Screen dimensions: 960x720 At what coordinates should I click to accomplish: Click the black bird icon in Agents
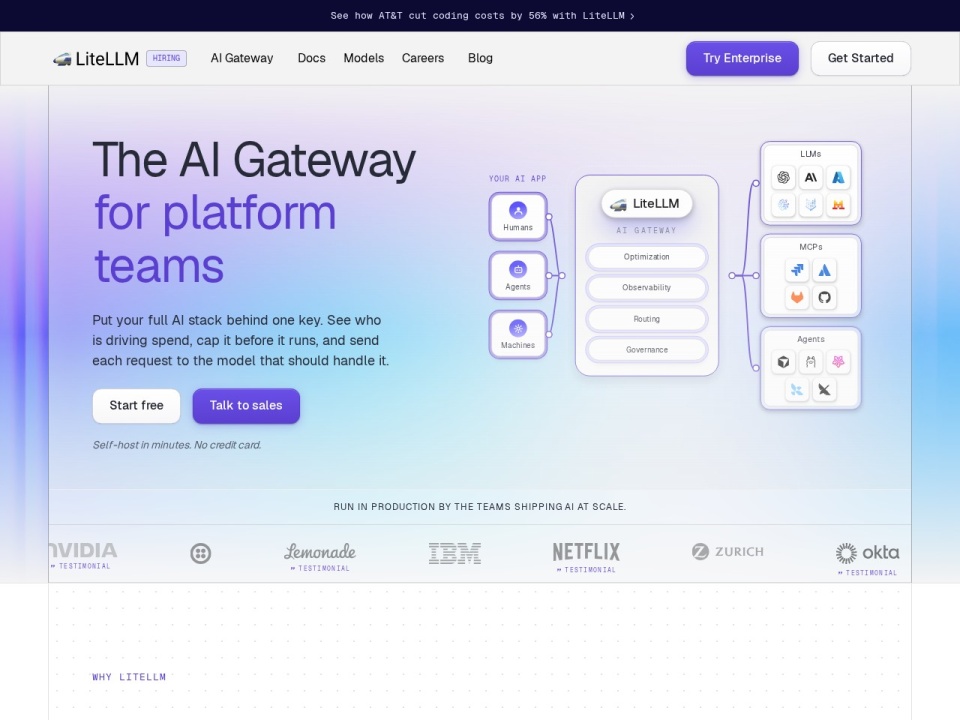click(825, 389)
